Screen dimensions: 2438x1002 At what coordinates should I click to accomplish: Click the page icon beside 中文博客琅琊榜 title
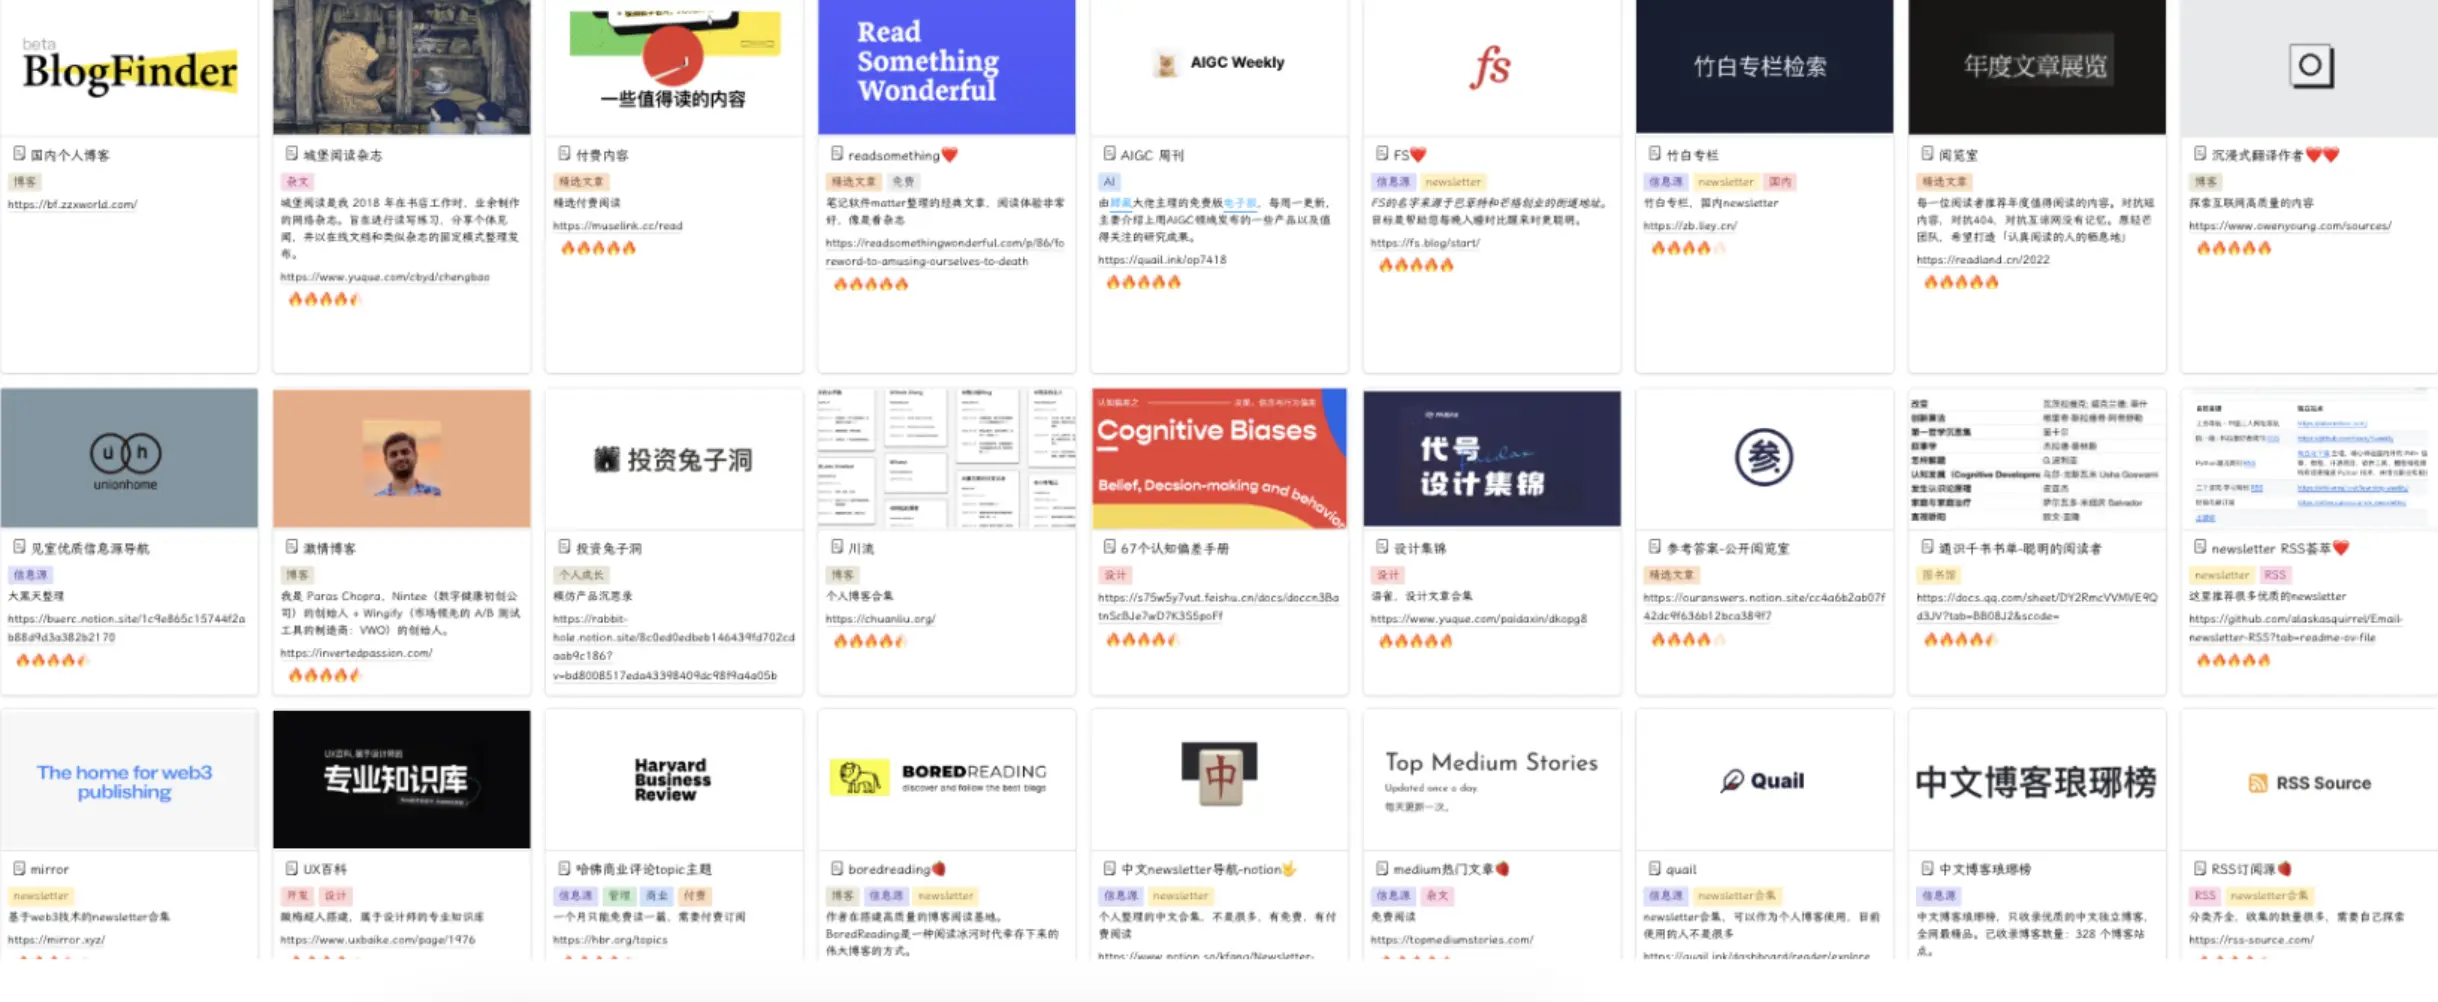click(1927, 868)
